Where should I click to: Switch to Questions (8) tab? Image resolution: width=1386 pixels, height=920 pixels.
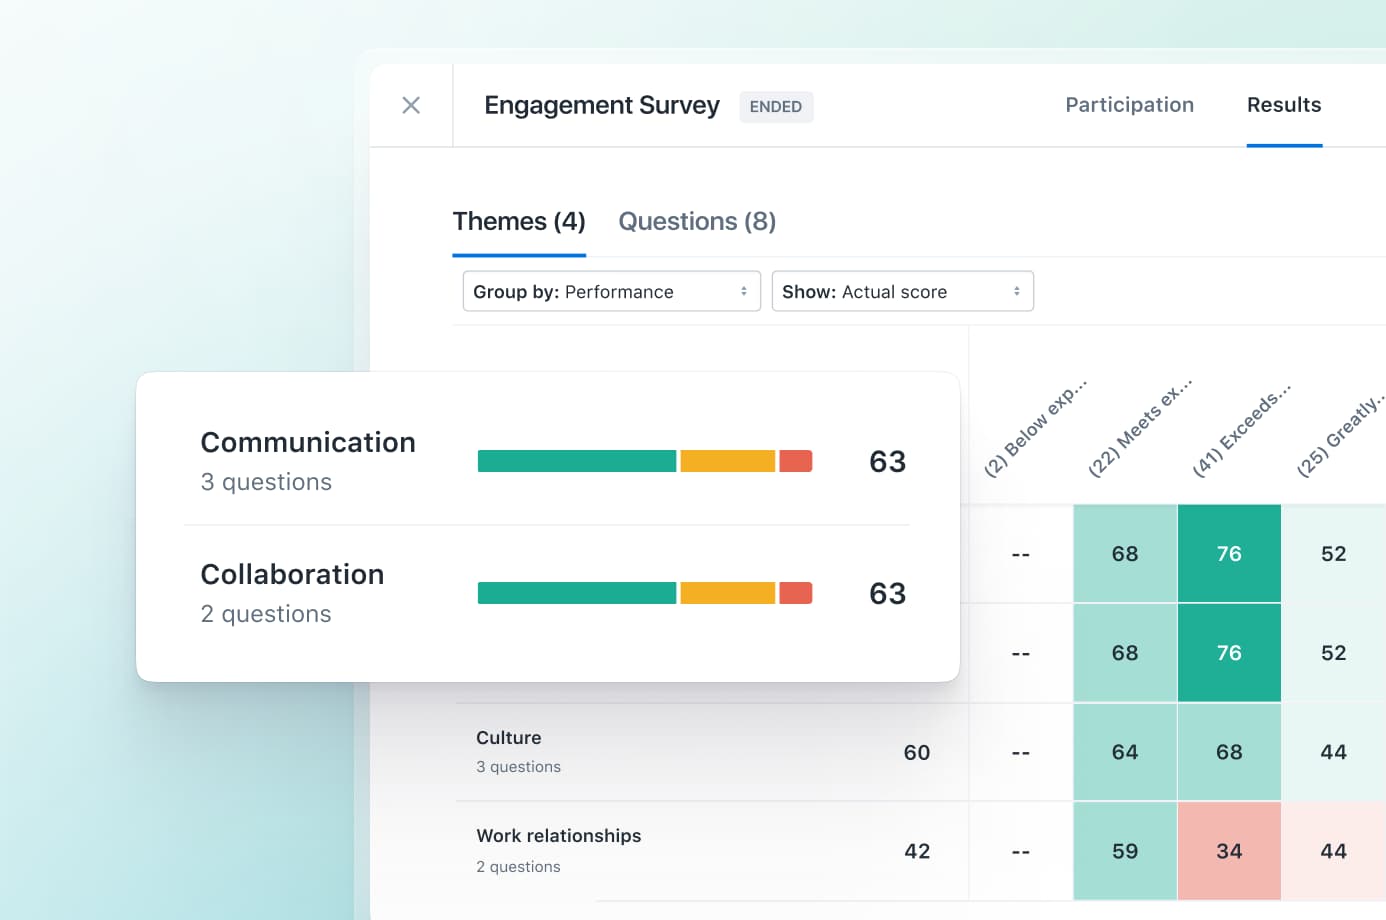click(697, 221)
